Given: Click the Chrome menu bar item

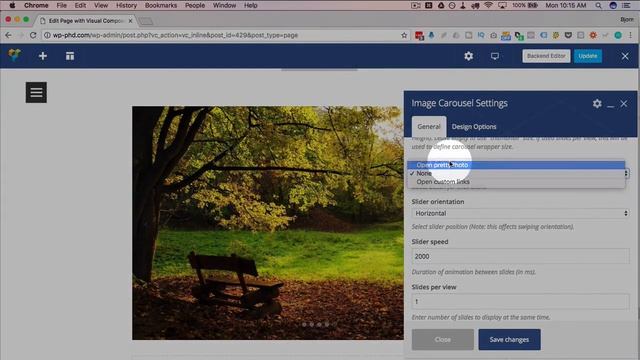Looking at the screenshot, I should click(x=36, y=5).
